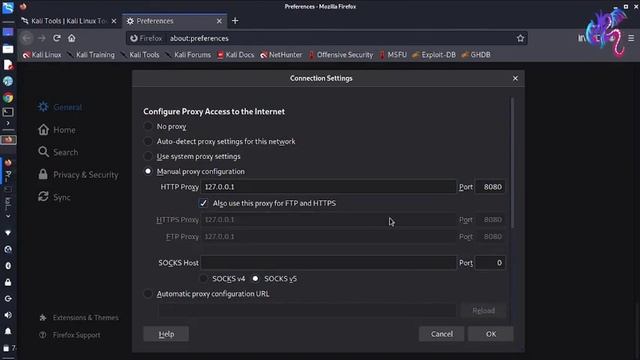Click the Cancel button

442,334
